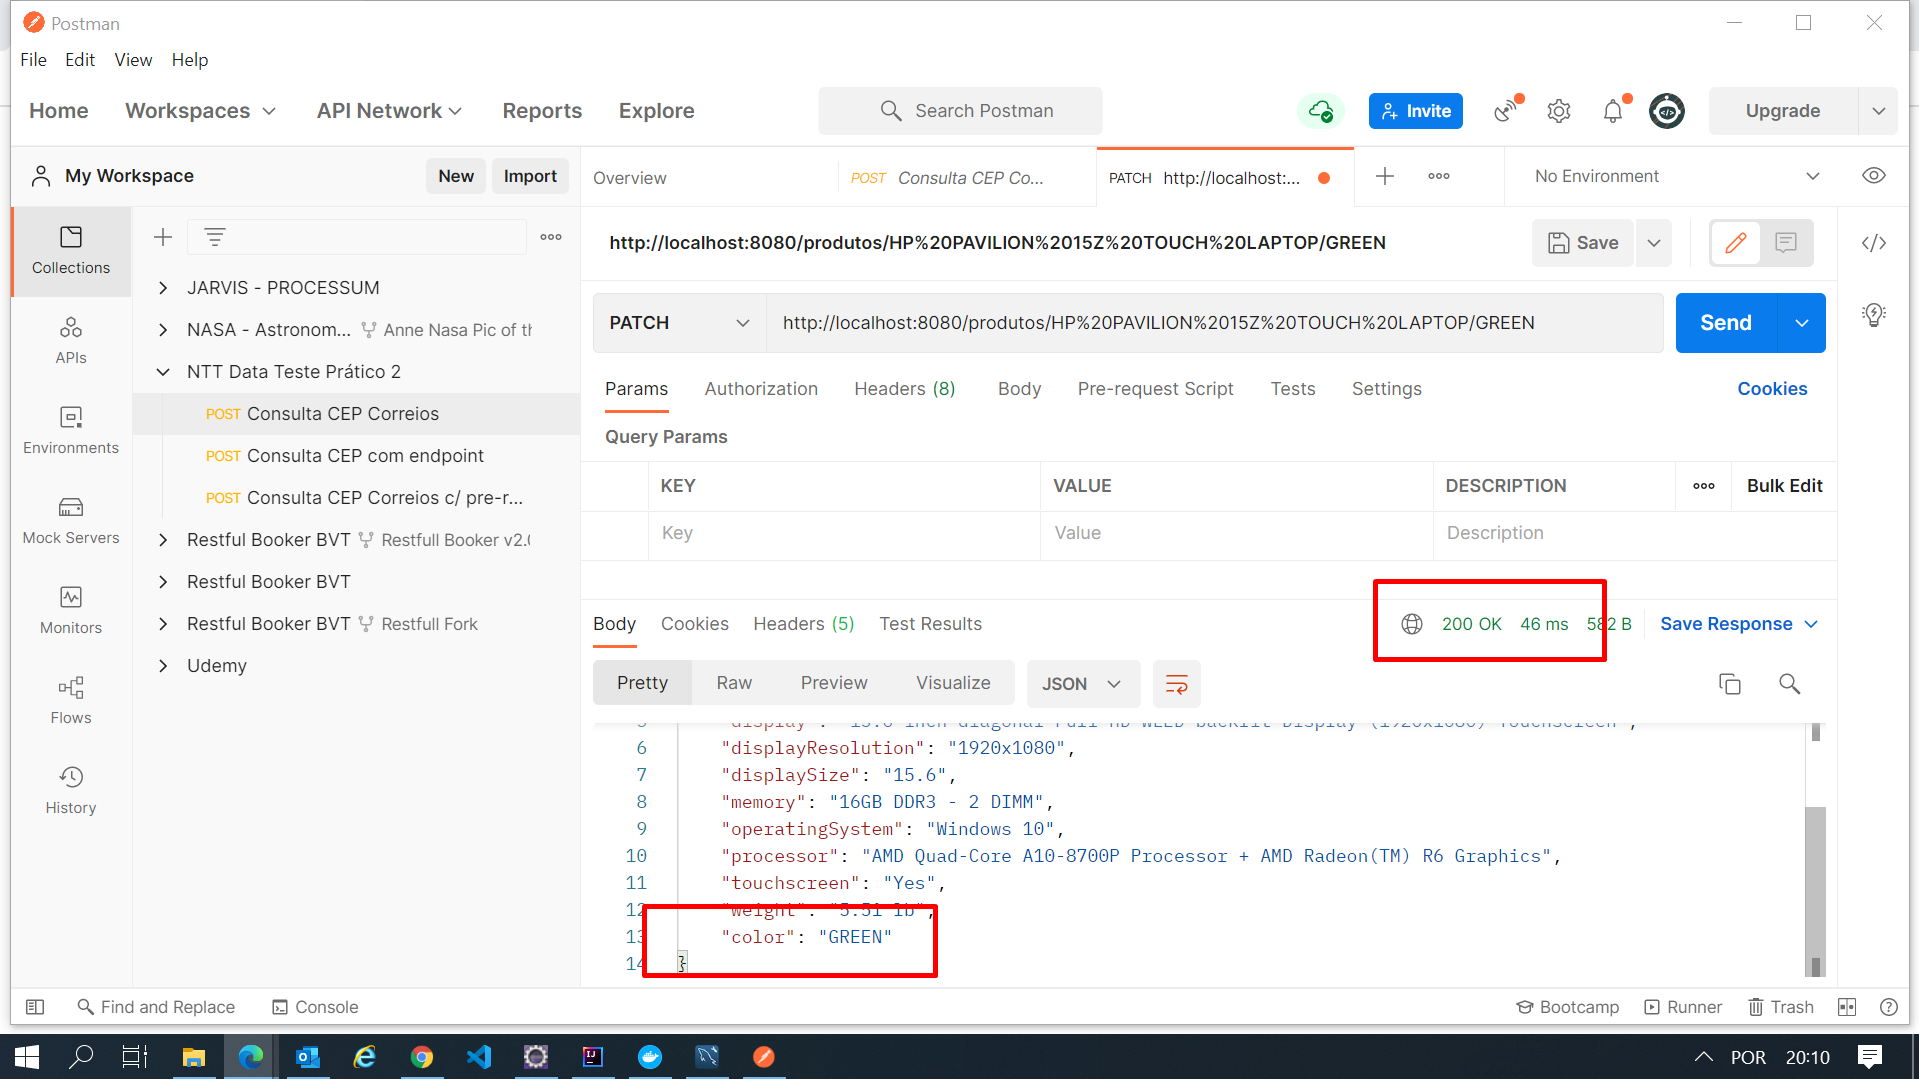Open the View menu
This screenshot has height=1079, width=1919.
pos(133,60)
